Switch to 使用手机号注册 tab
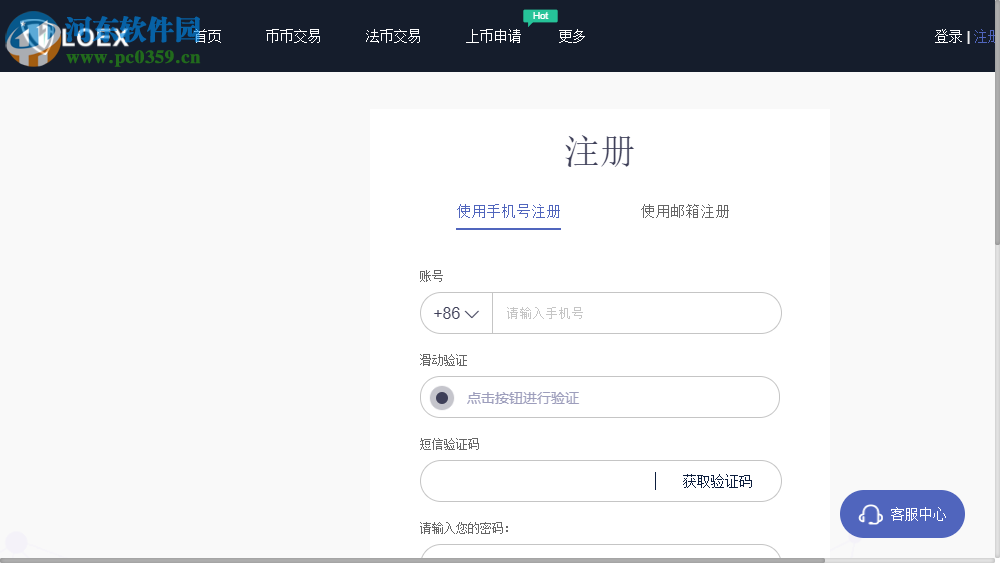 508,212
